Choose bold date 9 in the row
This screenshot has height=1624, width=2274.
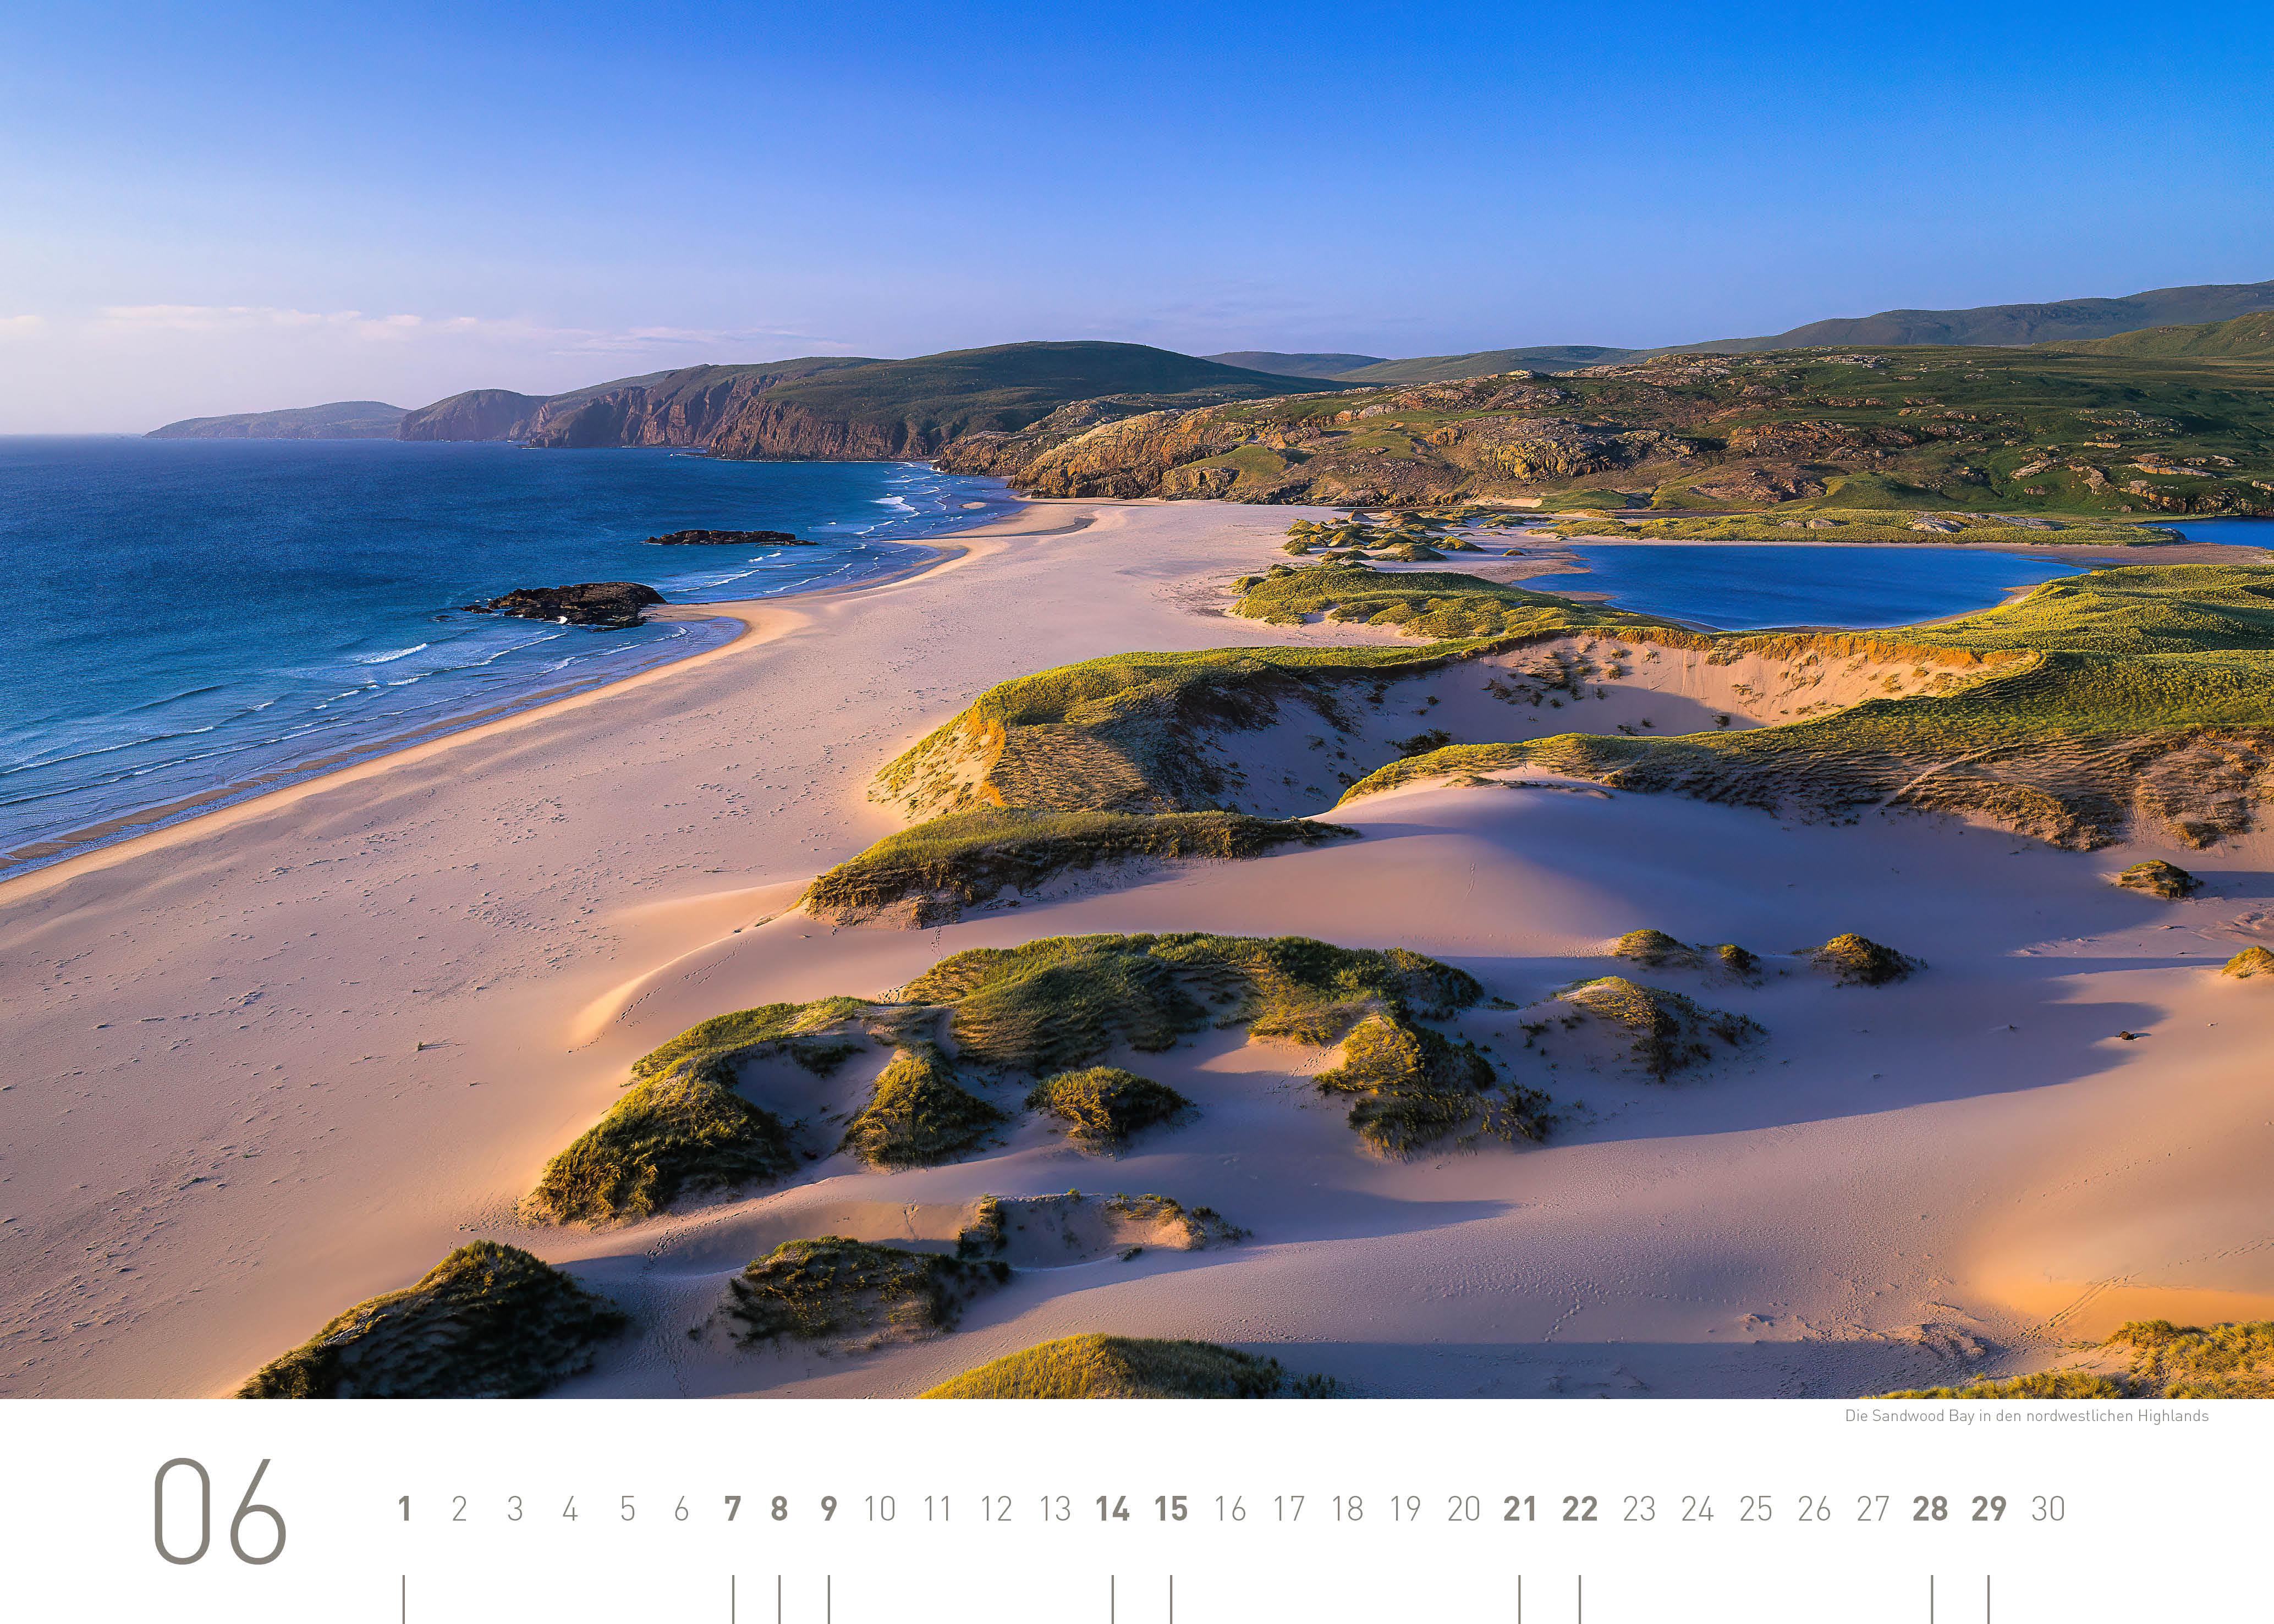(x=829, y=1508)
